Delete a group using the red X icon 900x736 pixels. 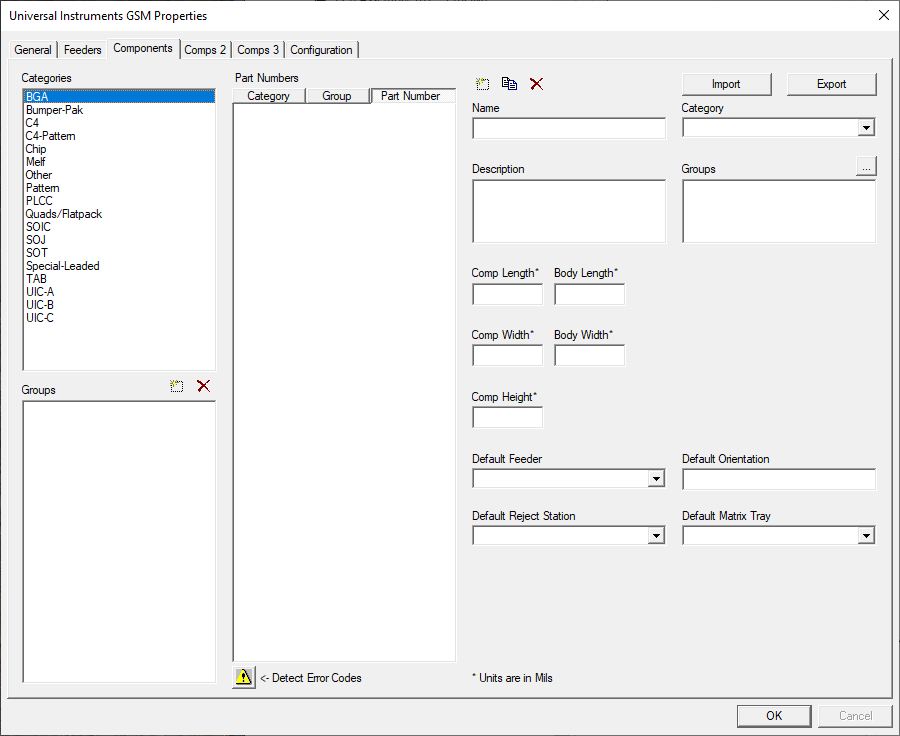click(x=203, y=386)
